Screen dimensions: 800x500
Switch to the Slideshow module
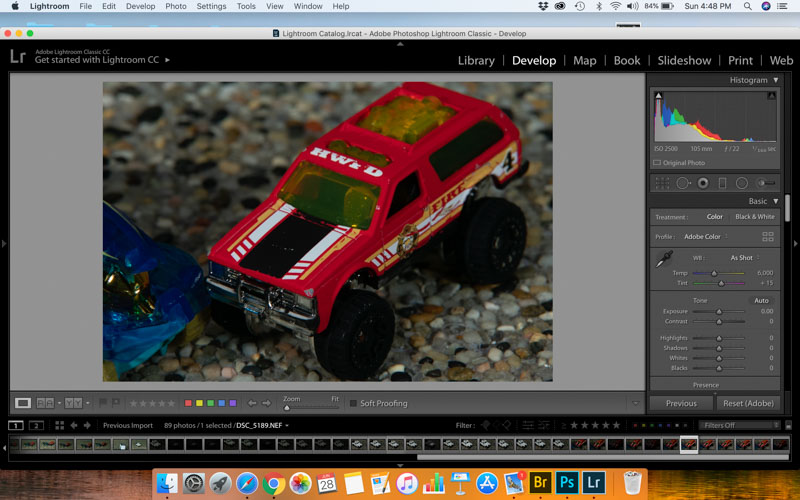[684, 60]
